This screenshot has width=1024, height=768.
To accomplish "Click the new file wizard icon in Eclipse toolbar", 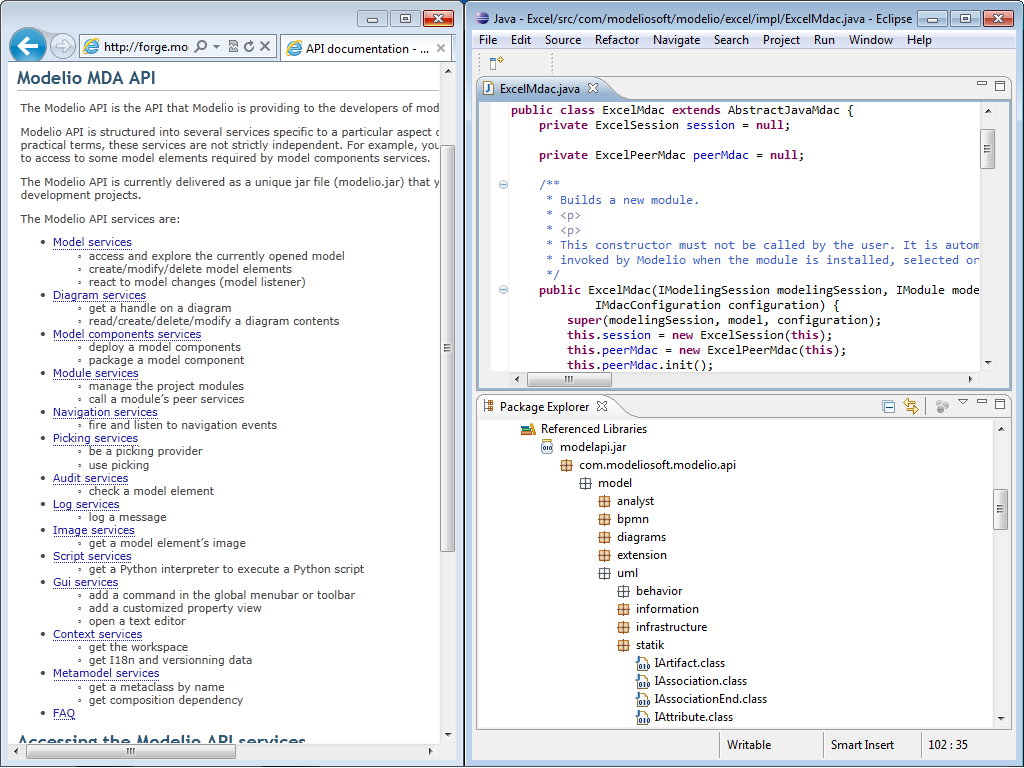I will click(x=496, y=62).
